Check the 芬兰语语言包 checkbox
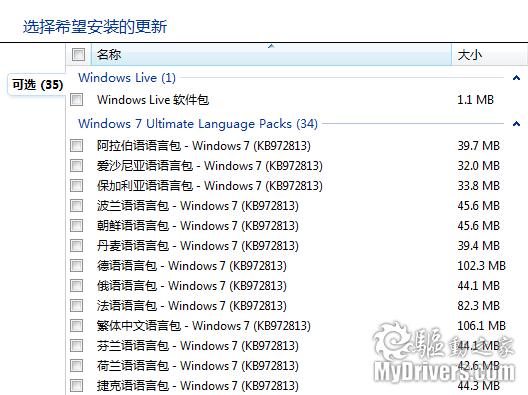The height and width of the screenshot is (395, 528). click(x=76, y=345)
